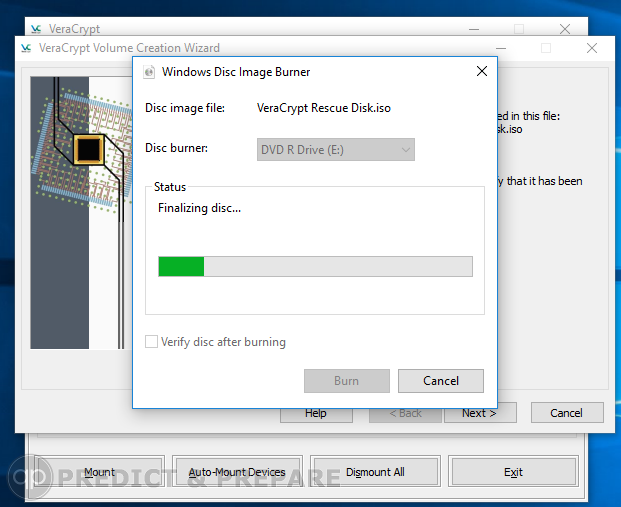The height and width of the screenshot is (507, 621).
Task: Close the VeraCrypt main window
Action: pyautogui.click(x=565, y=29)
